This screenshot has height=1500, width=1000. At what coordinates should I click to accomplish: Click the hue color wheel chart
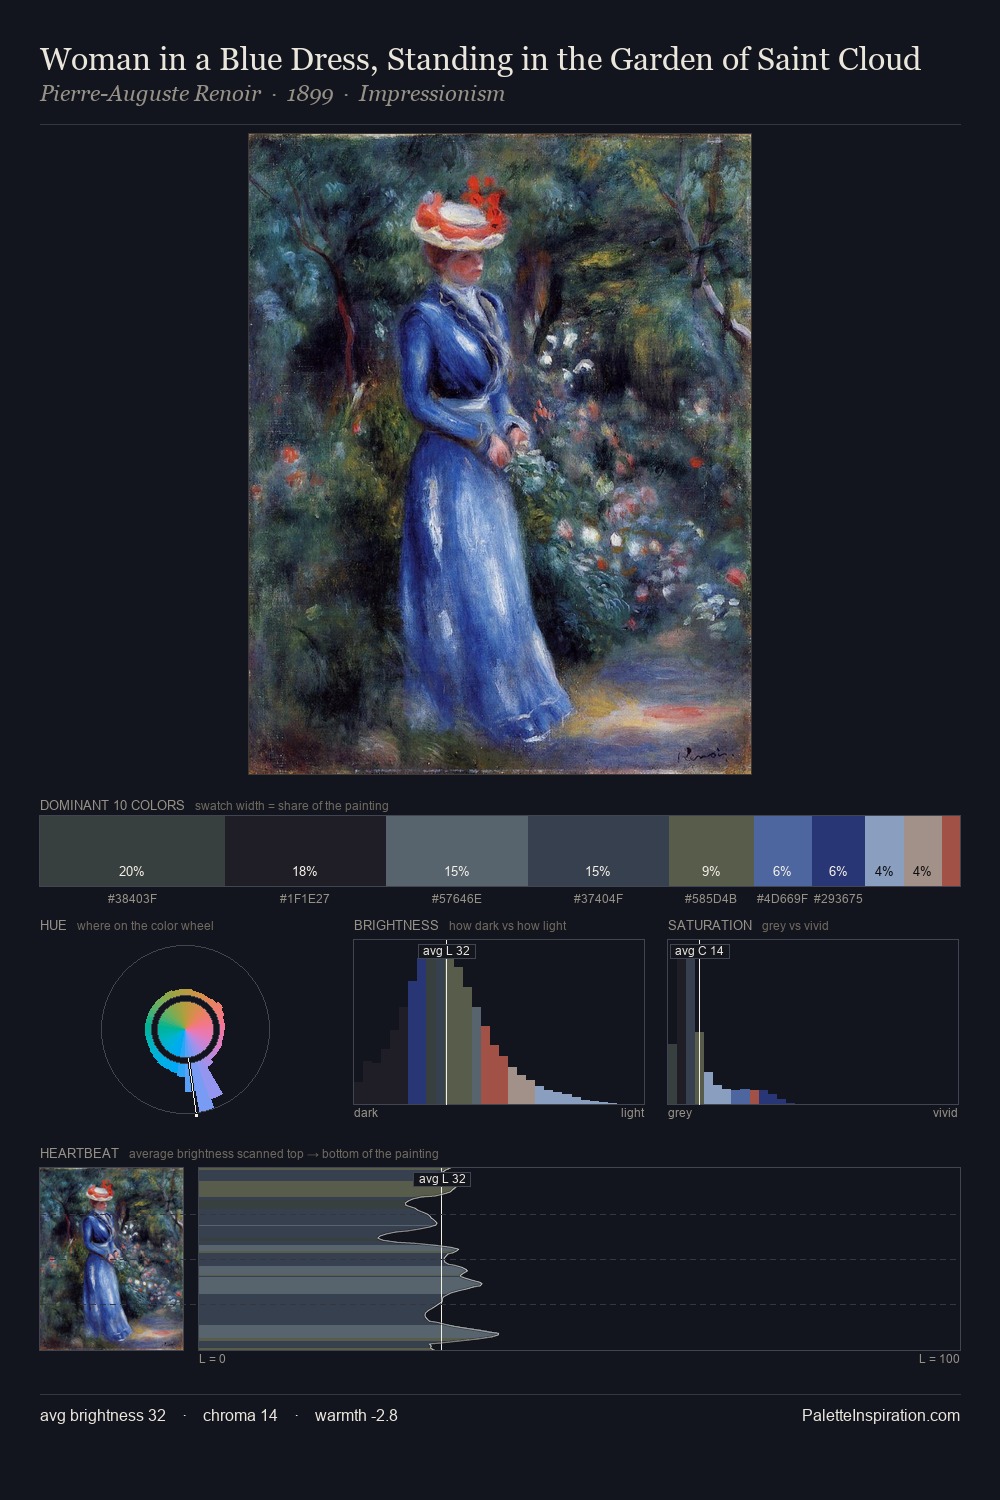point(185,1030)
